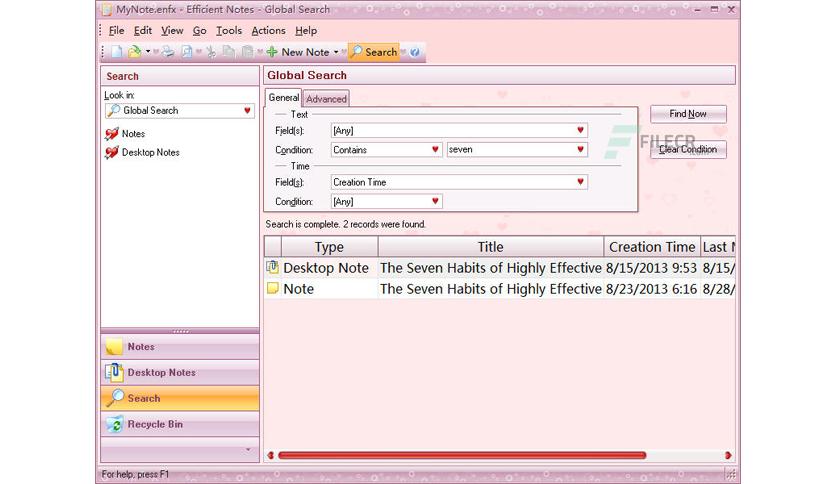Select the Note result row title
The height and width of the screenshot is (484, 836).
(x=491, y=289)
